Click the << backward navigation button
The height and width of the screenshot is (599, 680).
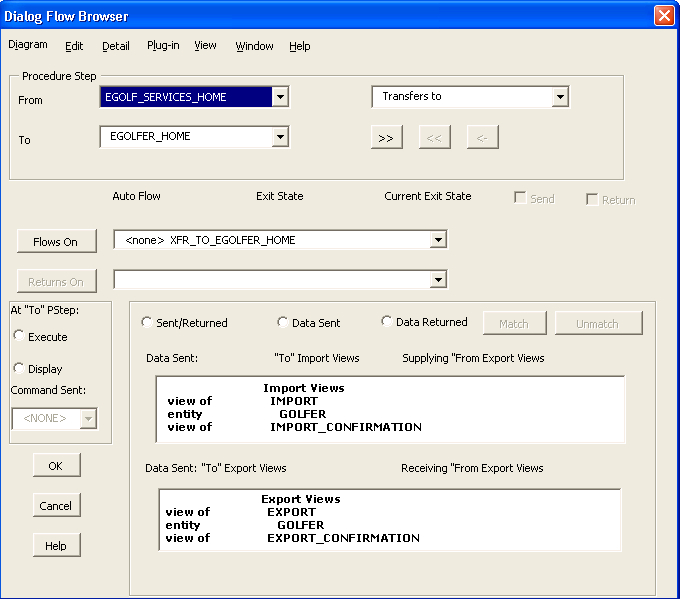[434, 138]
